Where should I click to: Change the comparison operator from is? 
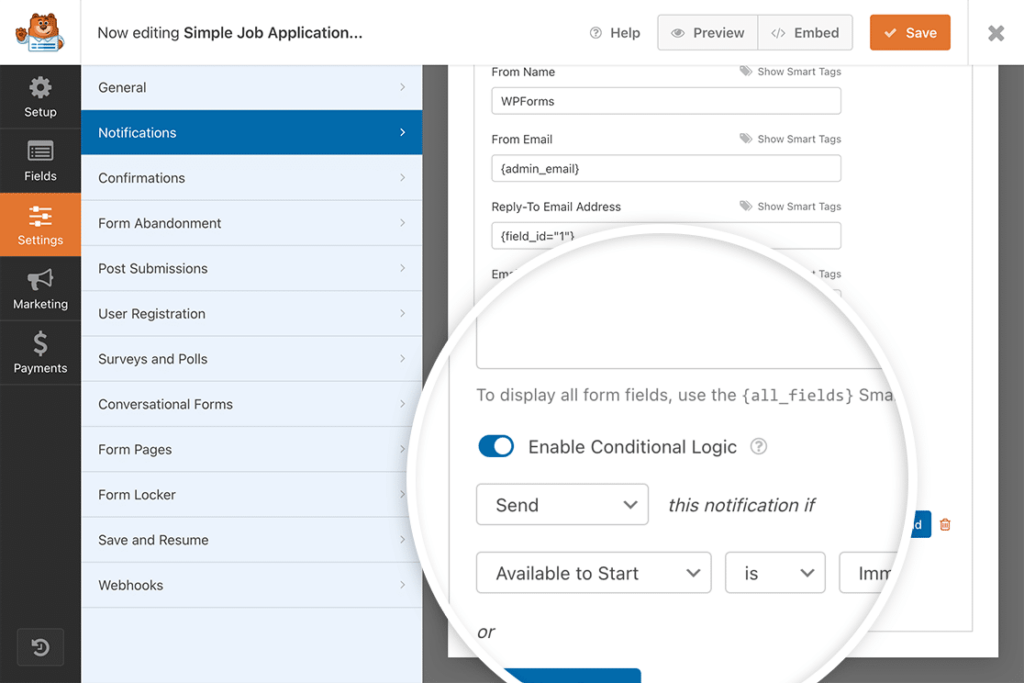click(x=775, y=573)
